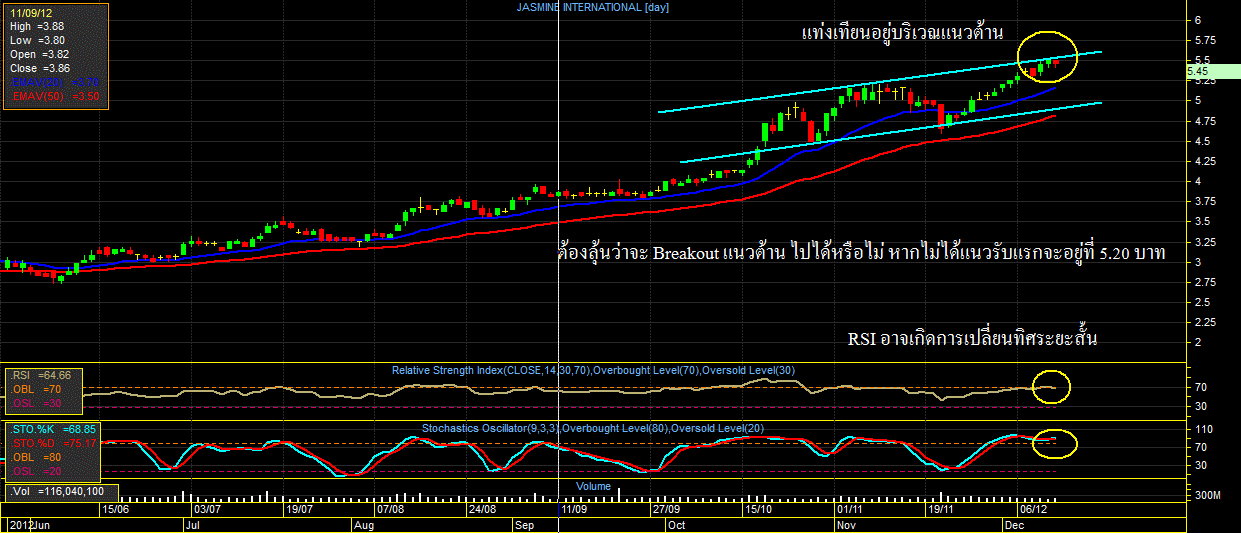This screenshot has height=533, width=1241.
Task: Click the 15/06 date label
Action: (x=116, y=508)
